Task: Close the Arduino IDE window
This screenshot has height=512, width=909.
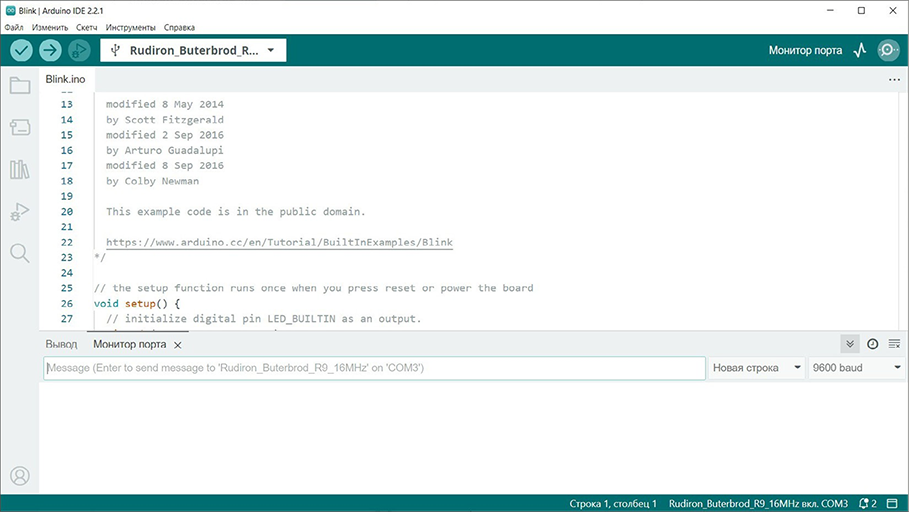Action: (893, 10)
